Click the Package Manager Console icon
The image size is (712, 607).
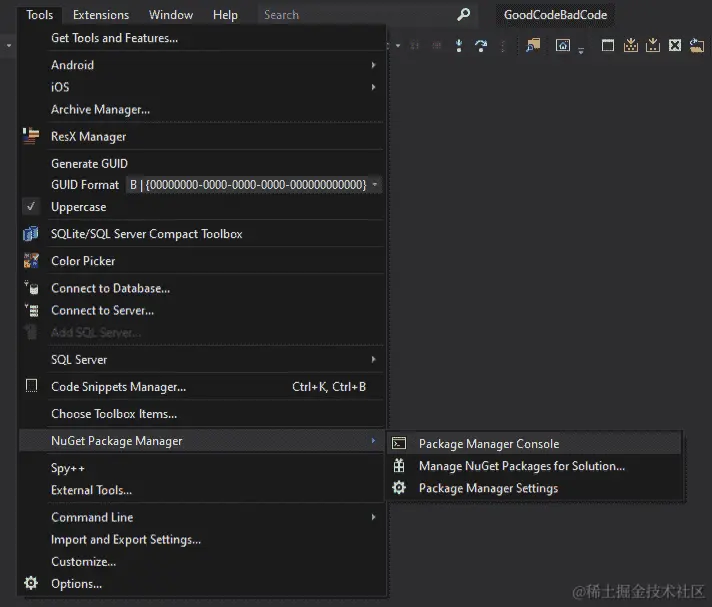pyautogui.click(x=399, y=443)
